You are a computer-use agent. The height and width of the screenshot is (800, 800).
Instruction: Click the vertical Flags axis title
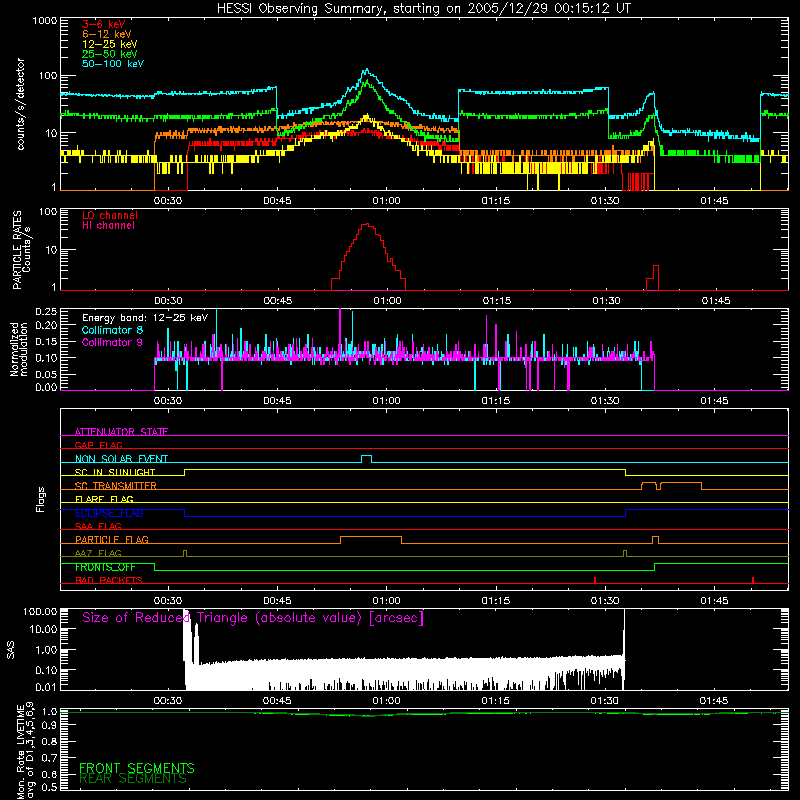pyautogui.click(x=40, y=499)
